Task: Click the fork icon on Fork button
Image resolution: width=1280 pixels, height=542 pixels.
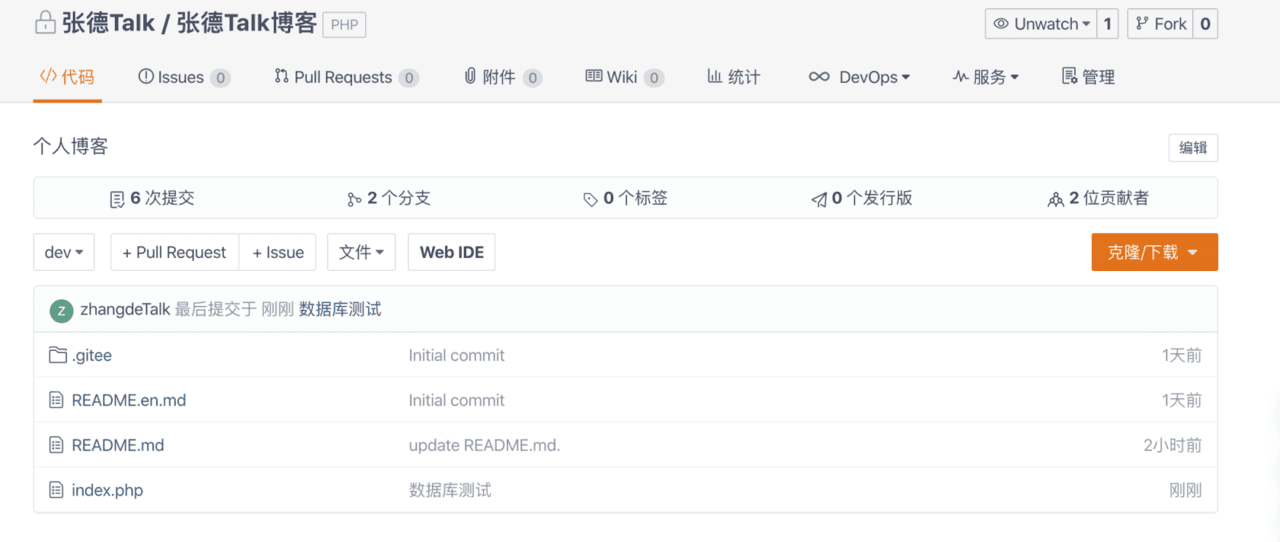Action: [1143, 24]
